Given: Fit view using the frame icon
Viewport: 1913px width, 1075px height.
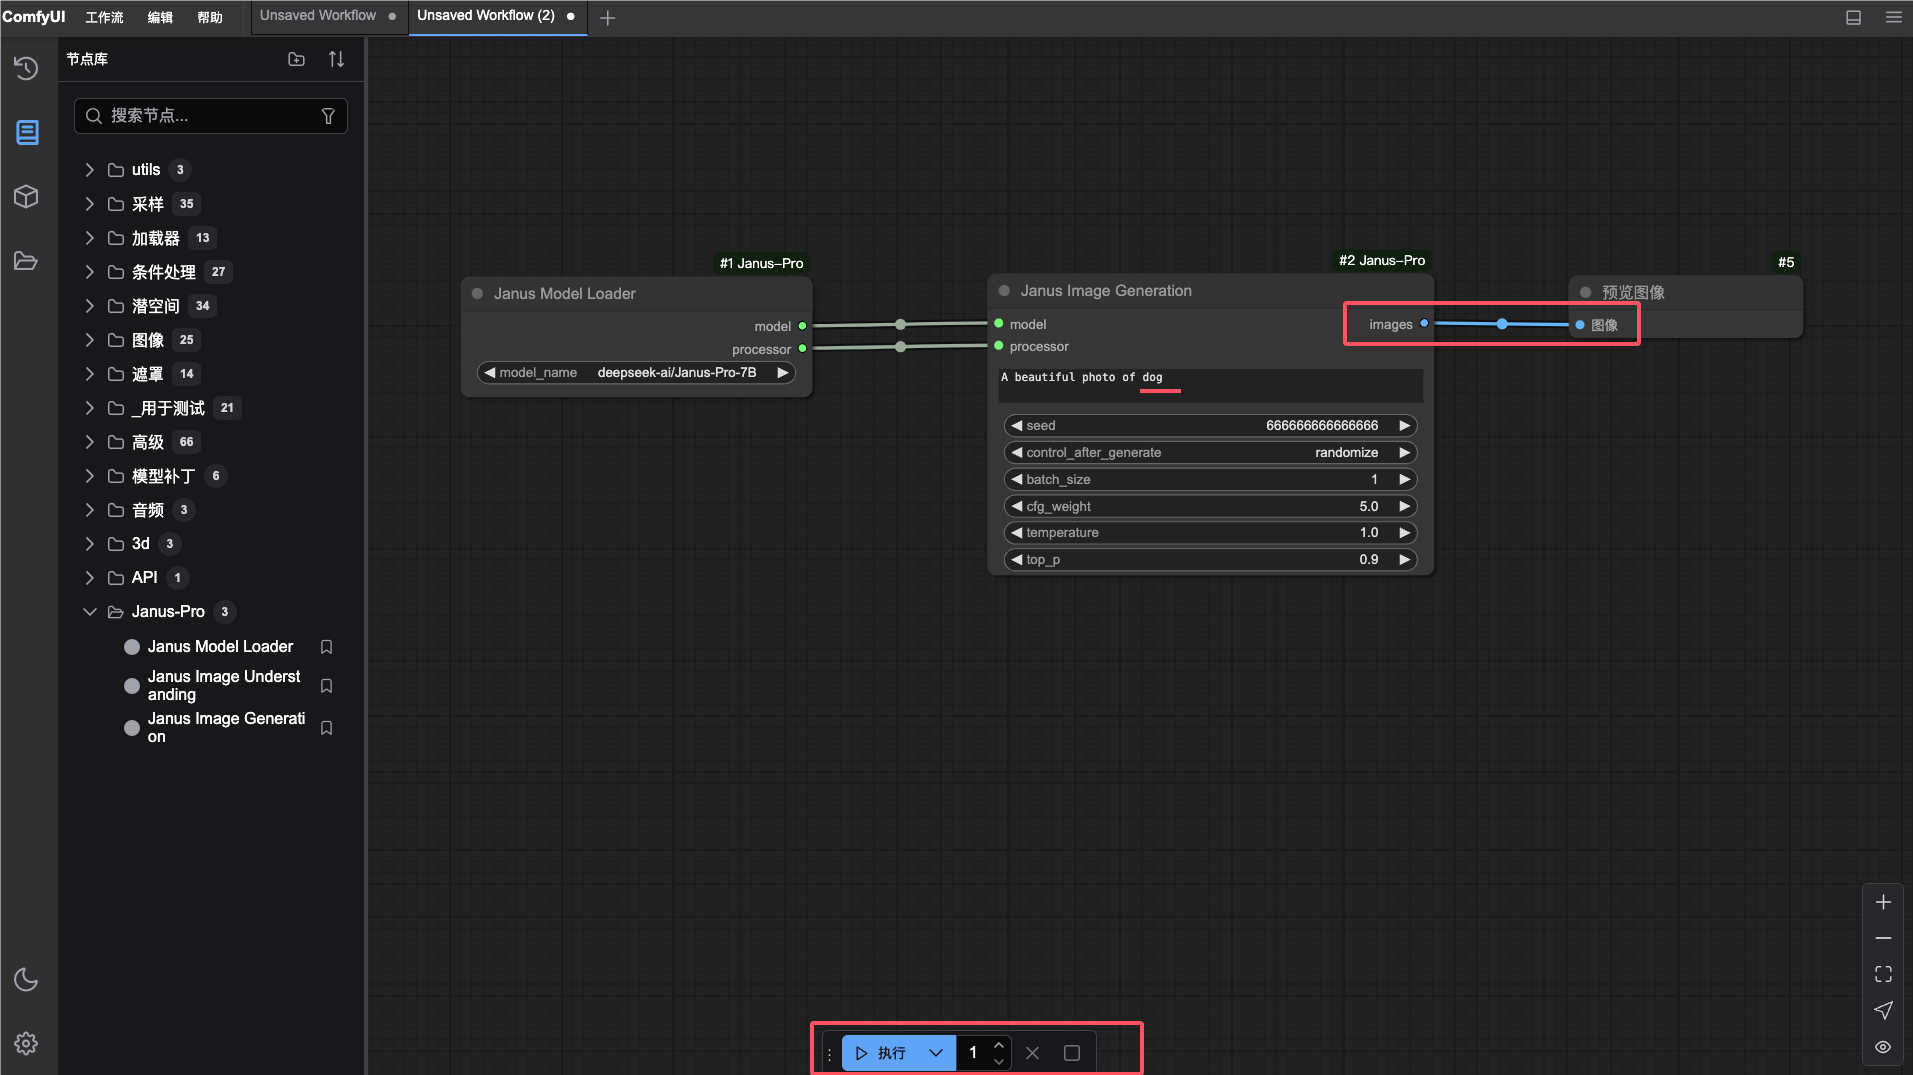Looking at the screenshot, I should coord(1883,974).
